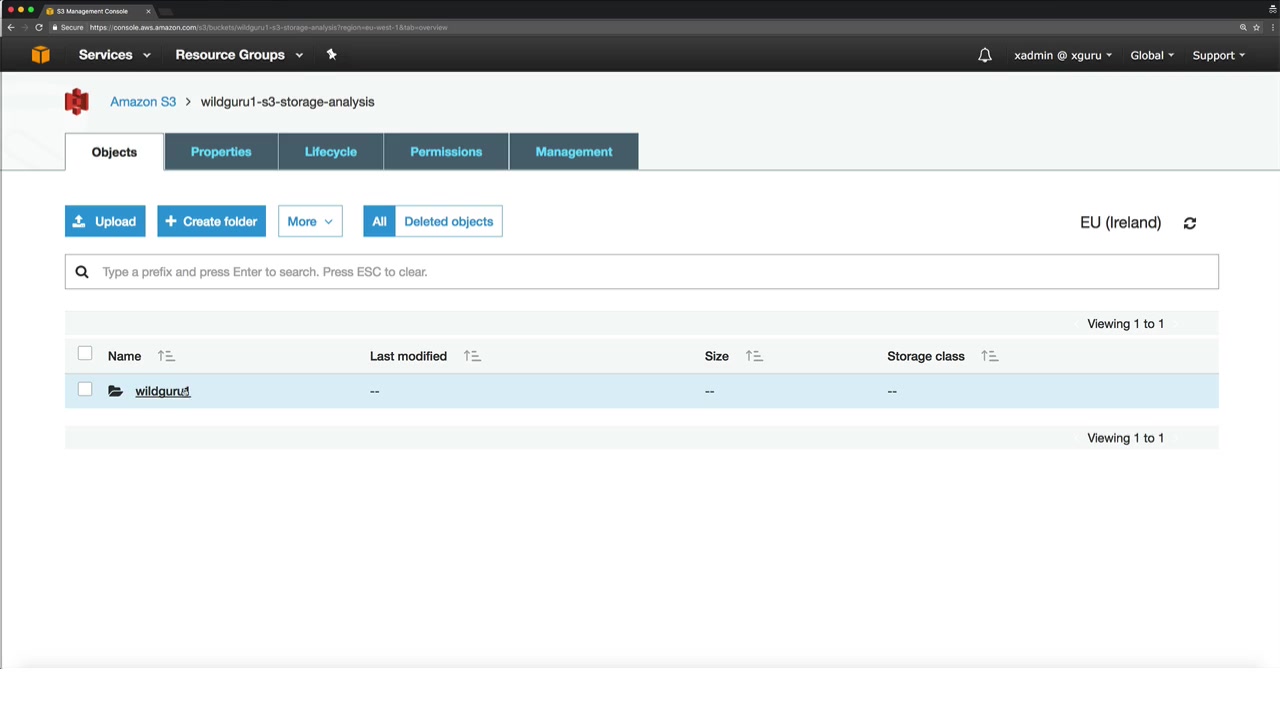Screen dimensions: 1280x720
Task: Refresh the object list with the reload icon
Action: point(1190,223)
